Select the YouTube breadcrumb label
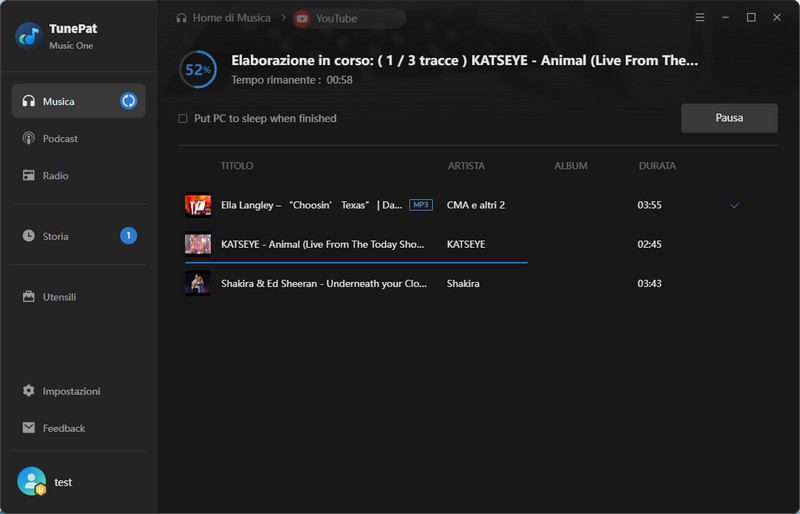Screen dimensions: 800x514 pyautogui.click(x=336, y=19)
